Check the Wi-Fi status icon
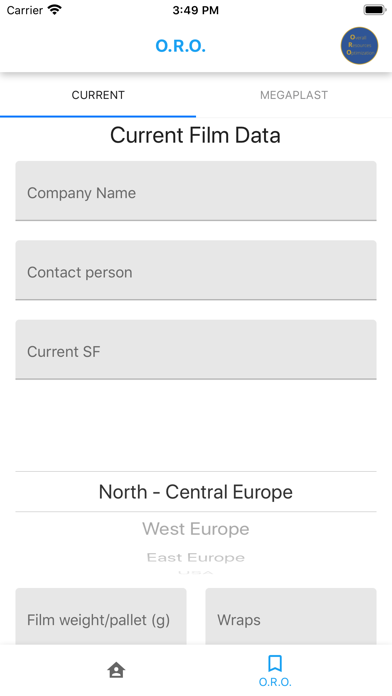The image size is (392, 696). [x=54, y=10]
